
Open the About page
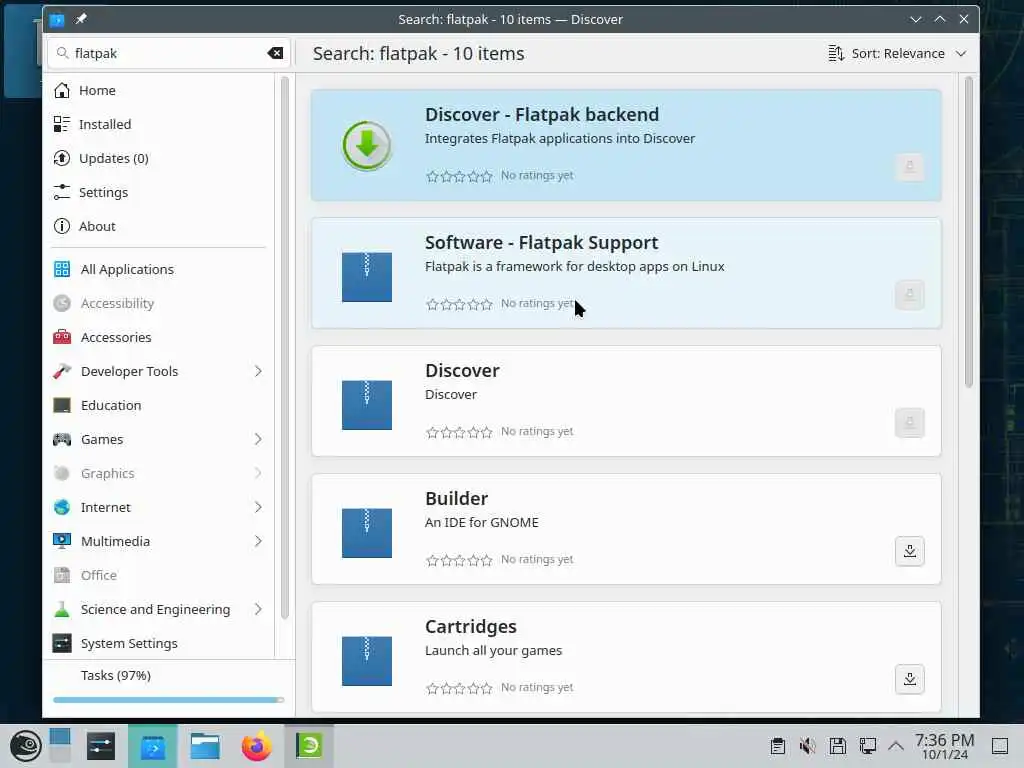click(159, 226)
